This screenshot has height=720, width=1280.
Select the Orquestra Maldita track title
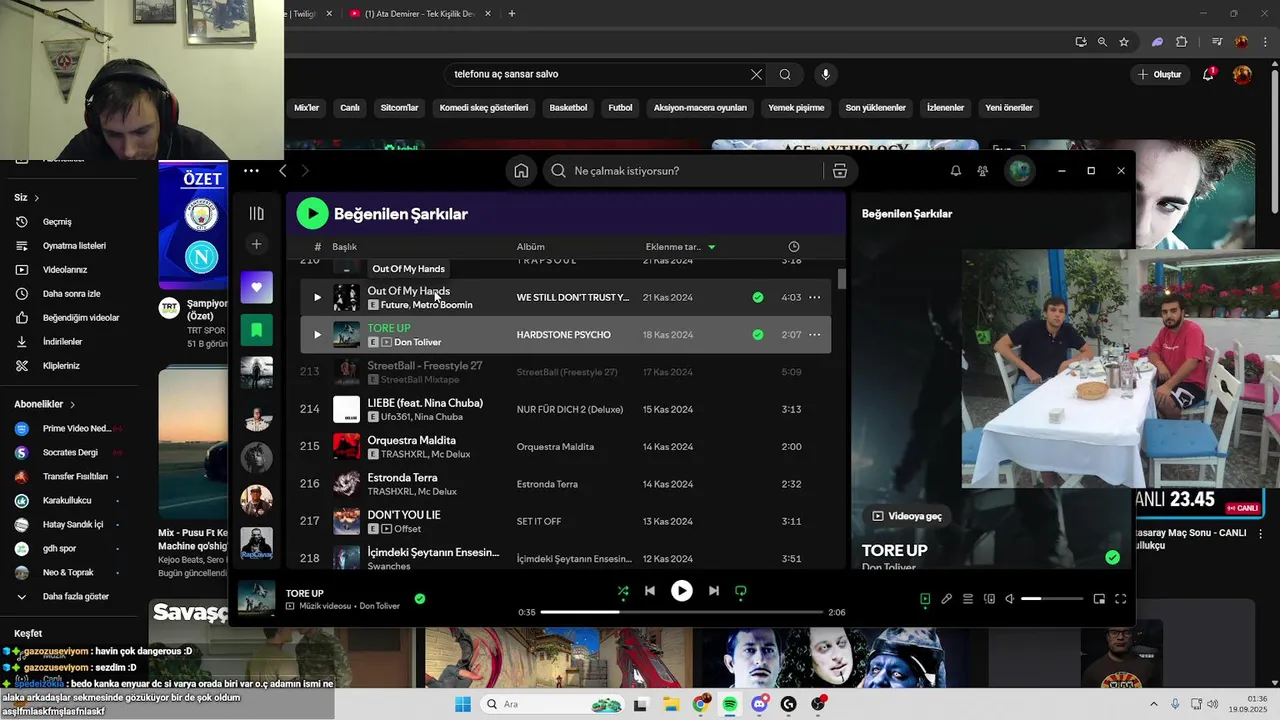point(412,440)
